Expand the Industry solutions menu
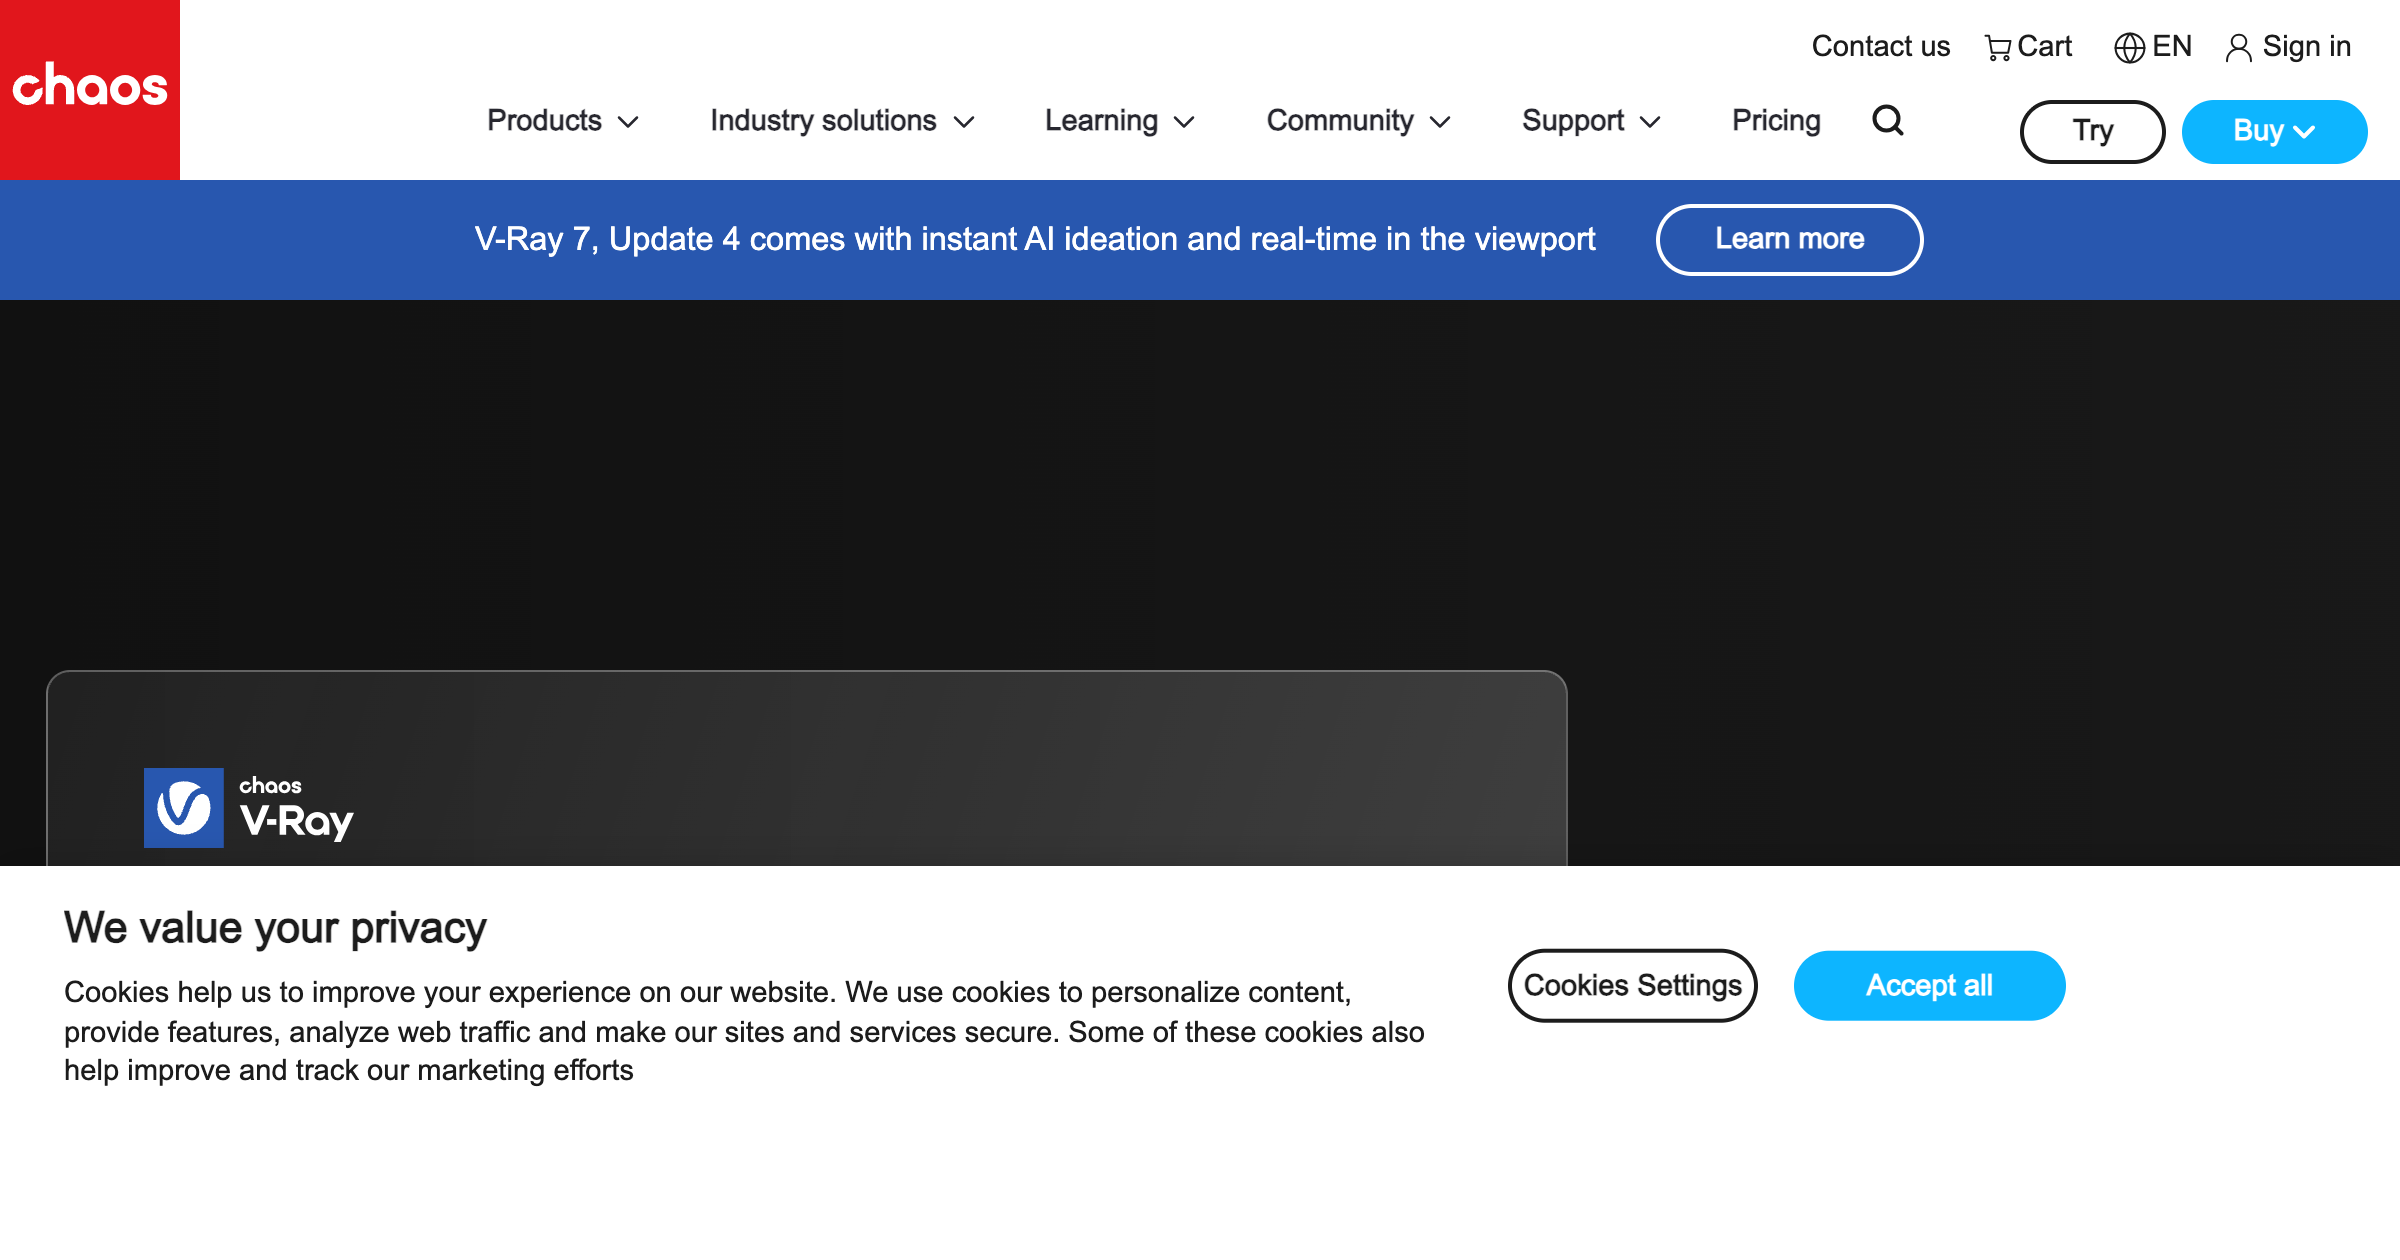2400x1260 pixels. pos(842,121)
